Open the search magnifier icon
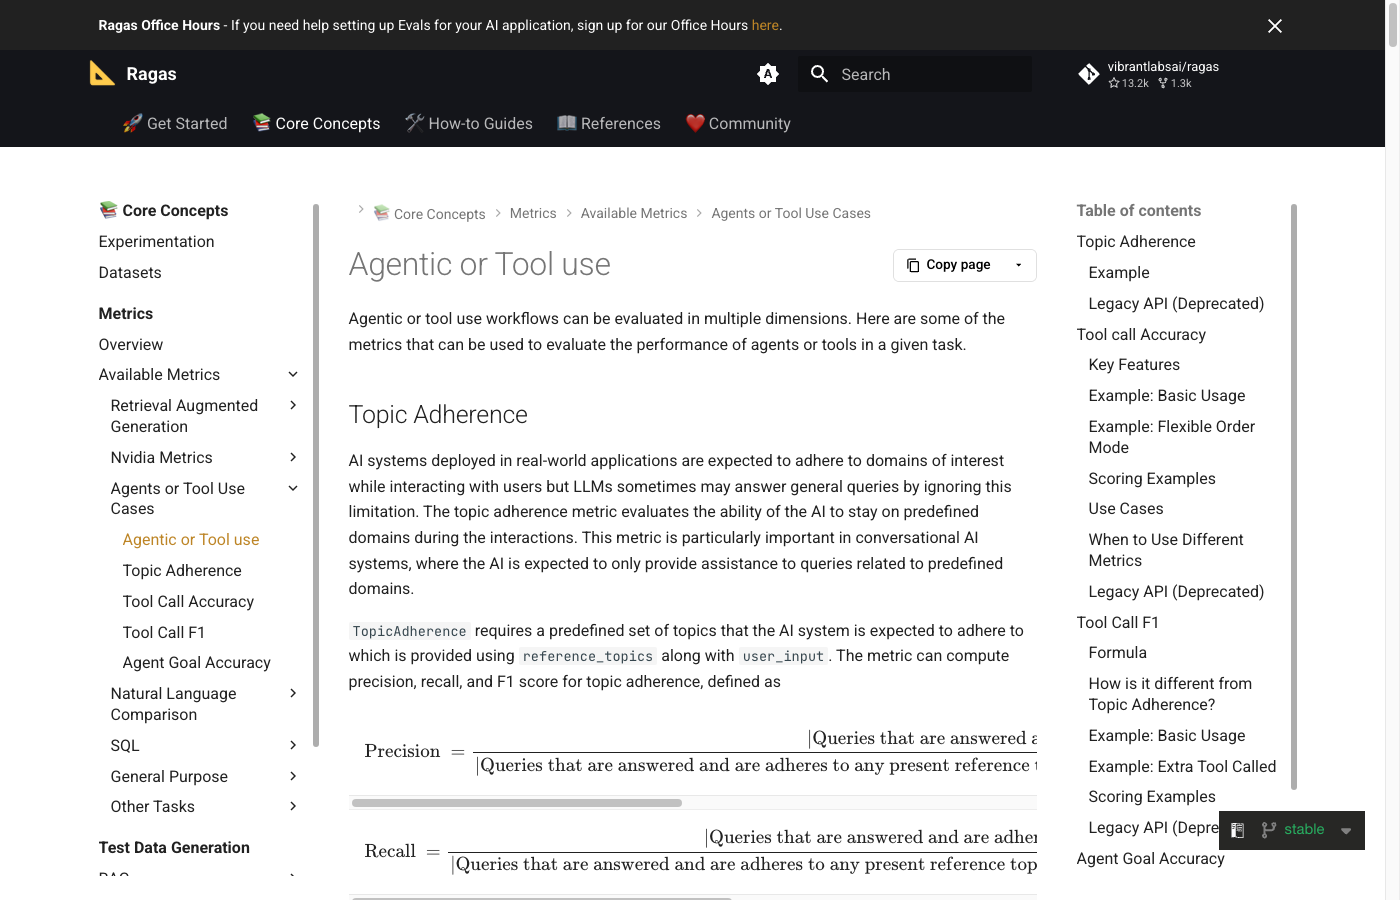Screen dimensions: 1400x900 tap(819, 73)
